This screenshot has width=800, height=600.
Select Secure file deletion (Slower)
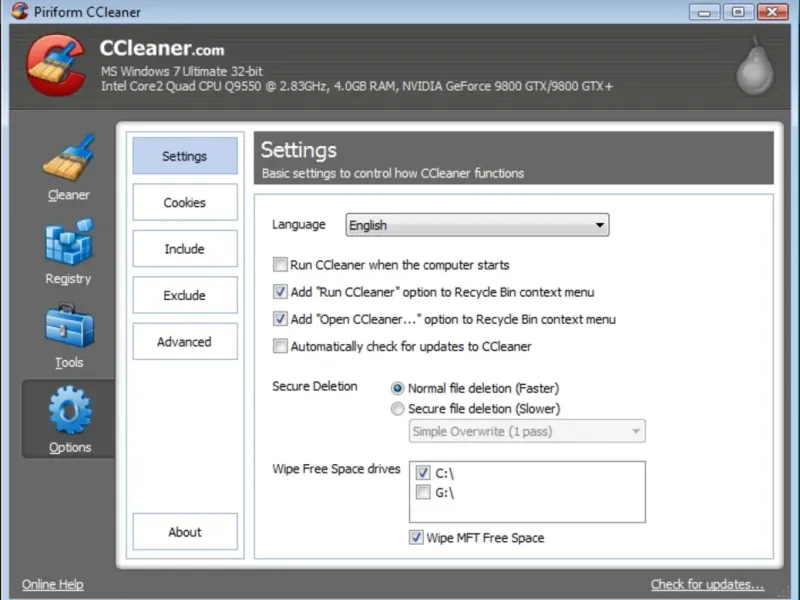(x=397, y=409)
